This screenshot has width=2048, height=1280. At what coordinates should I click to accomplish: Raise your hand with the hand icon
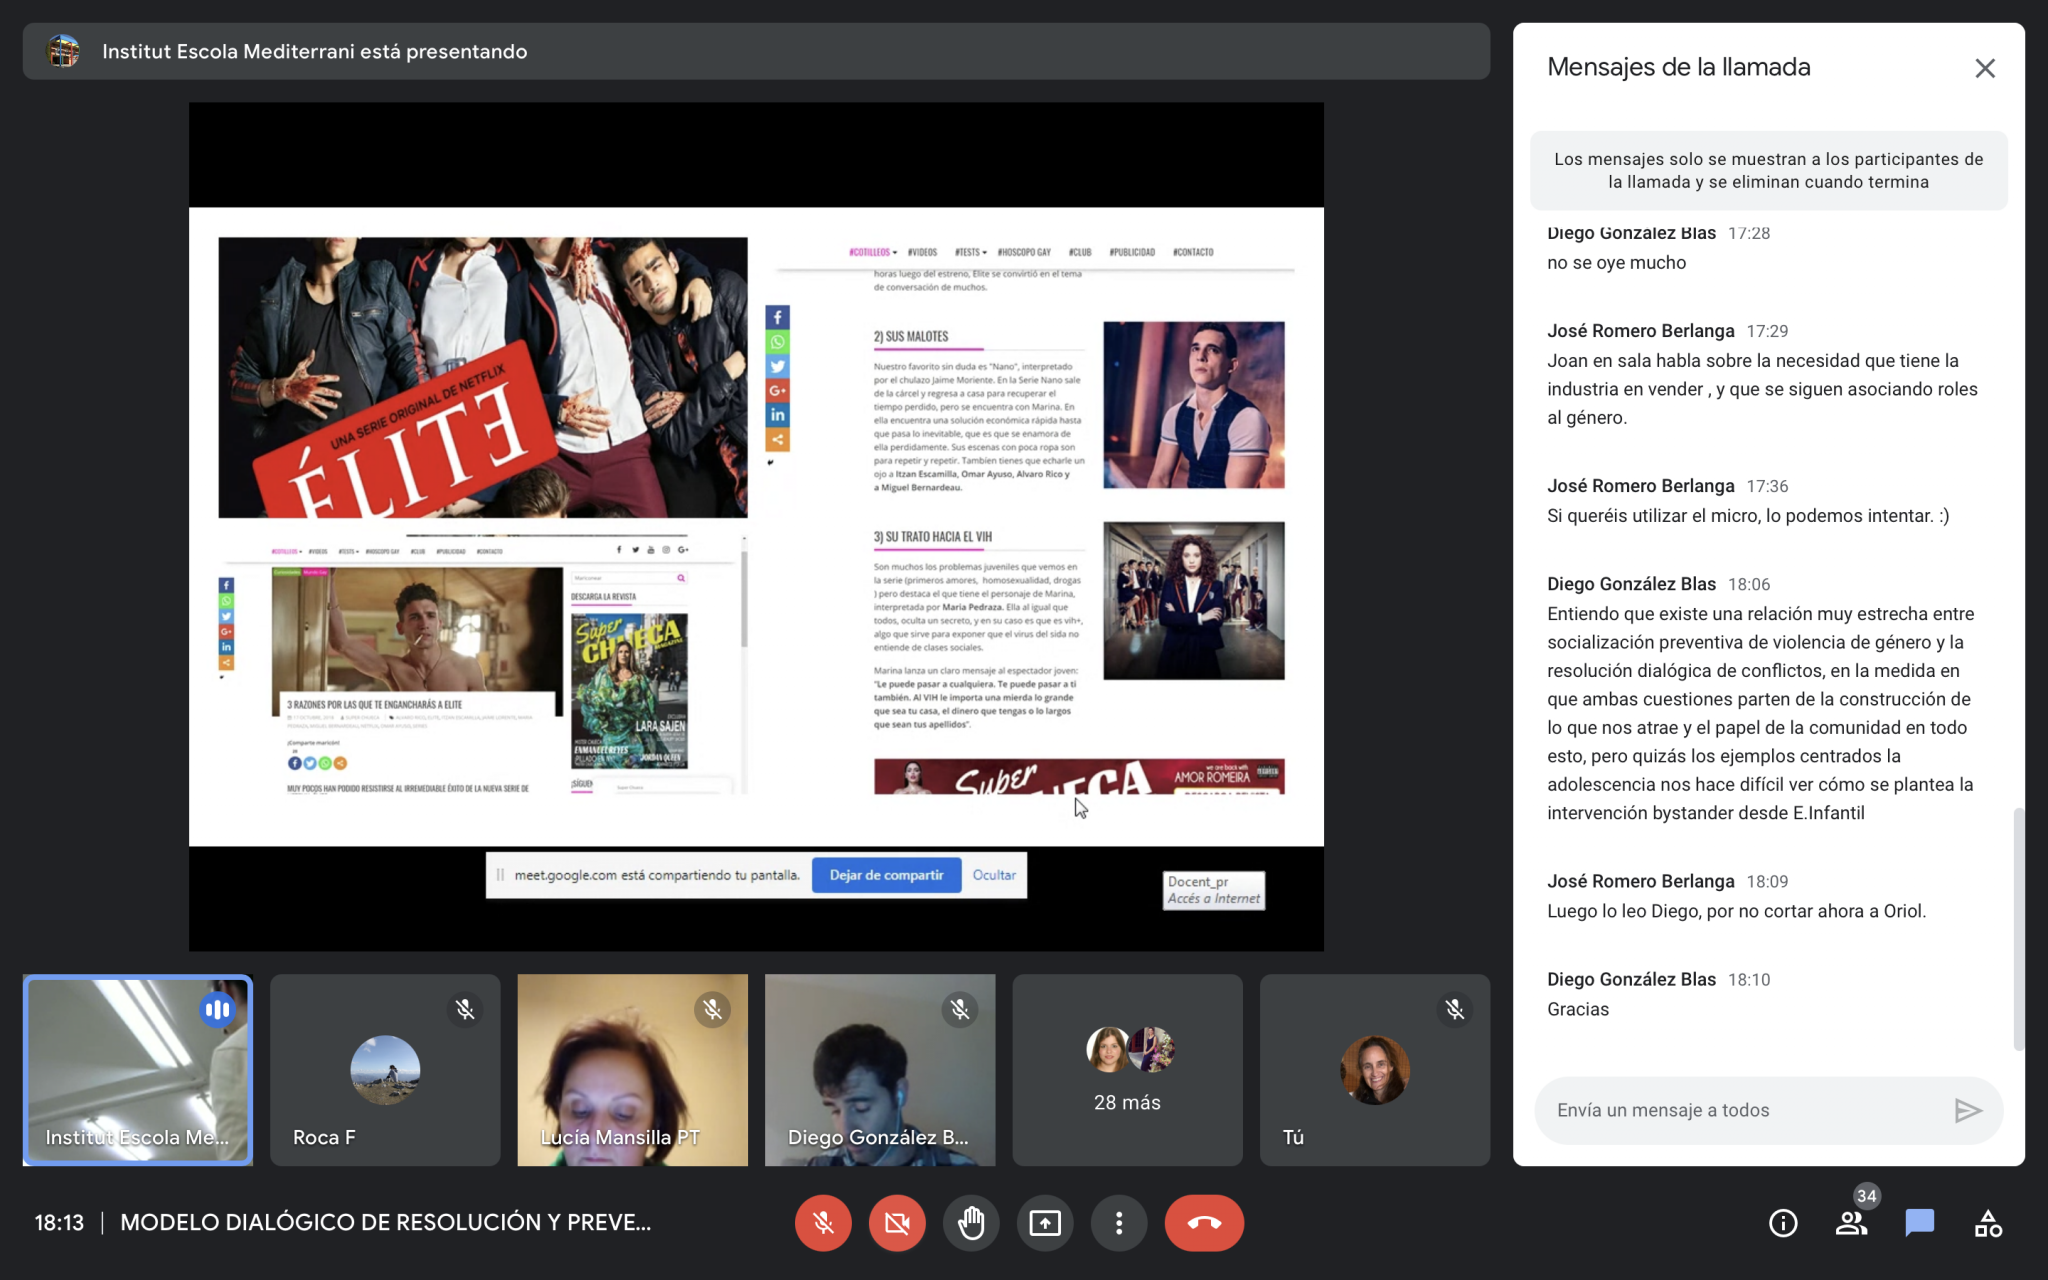pos(971,1222)
